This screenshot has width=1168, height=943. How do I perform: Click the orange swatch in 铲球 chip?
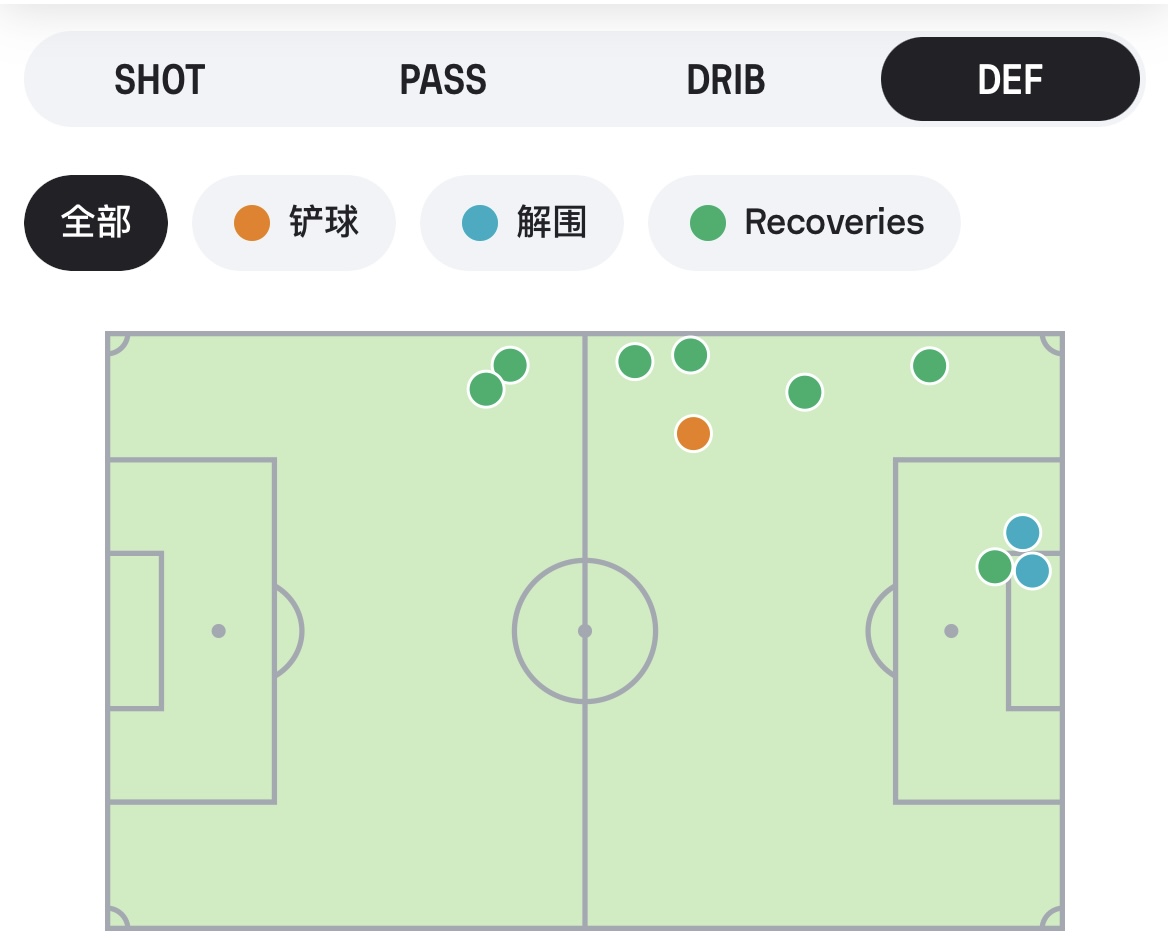pos(252,222)
